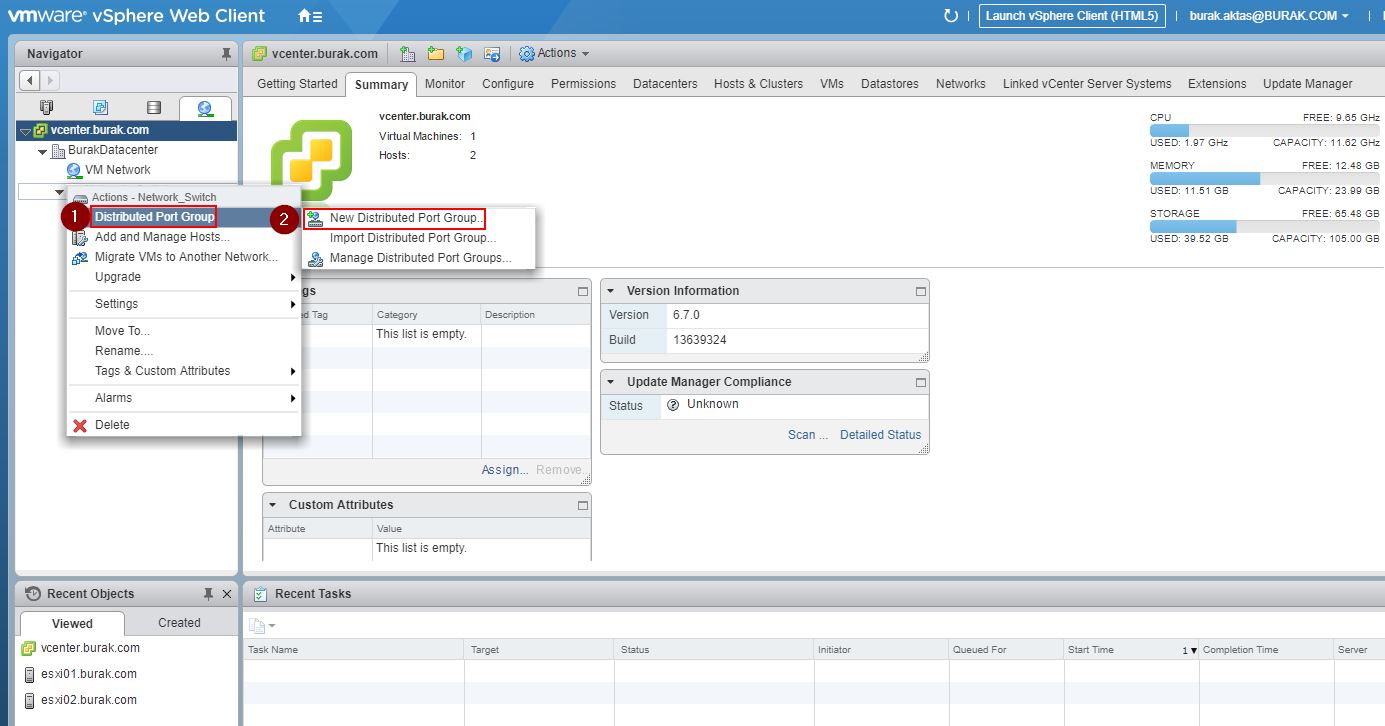
Task: Choose Import Distributed Port Group
Action: pos(413,238)
